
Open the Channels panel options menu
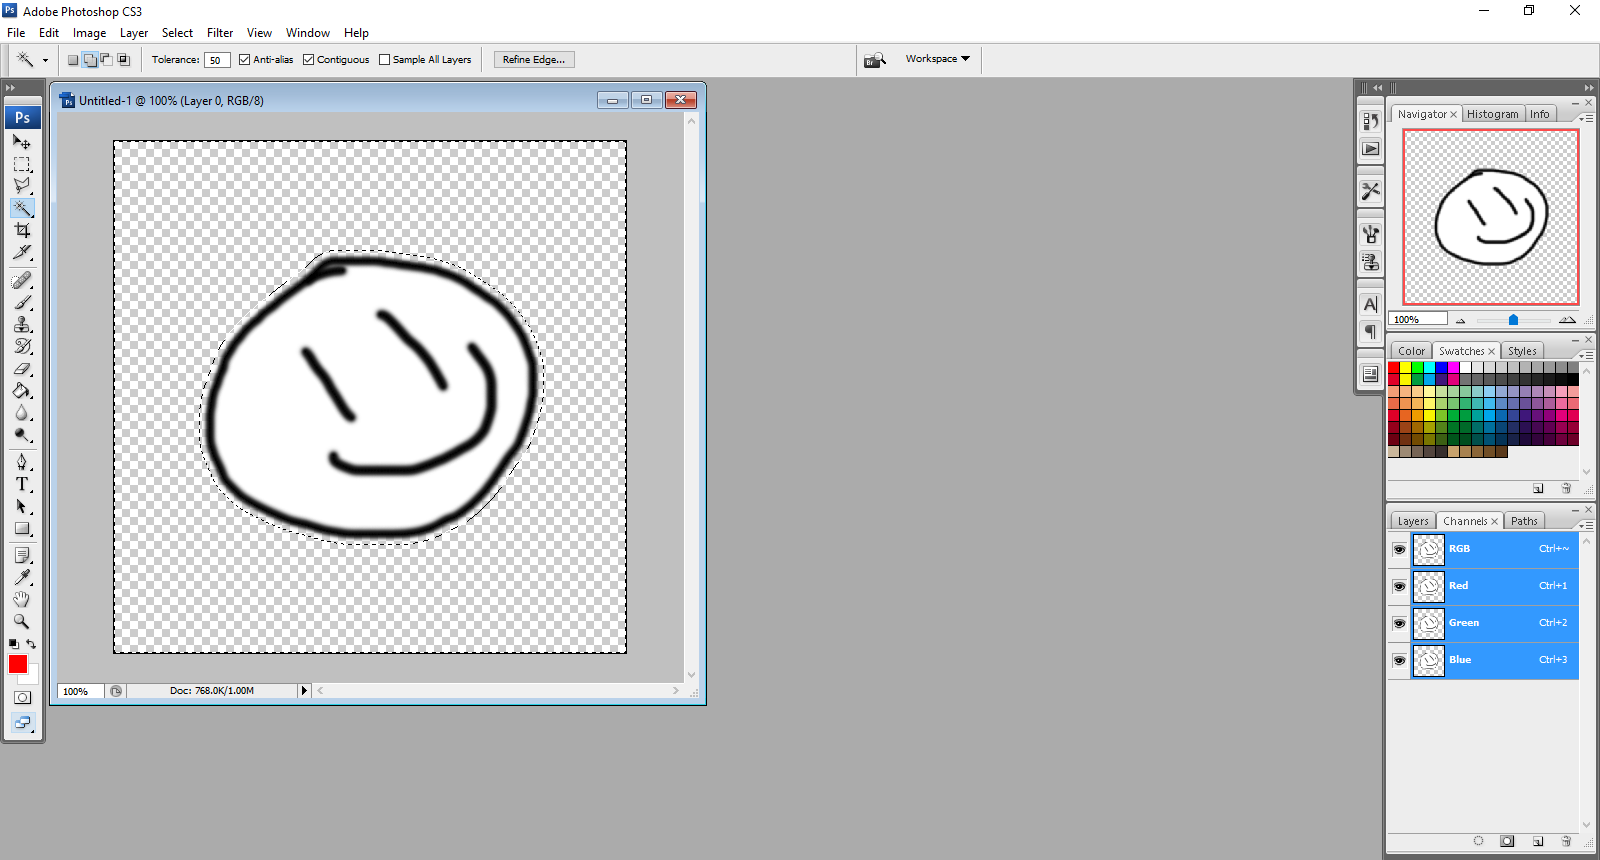pyautogui.click(x=1586, y=525)
